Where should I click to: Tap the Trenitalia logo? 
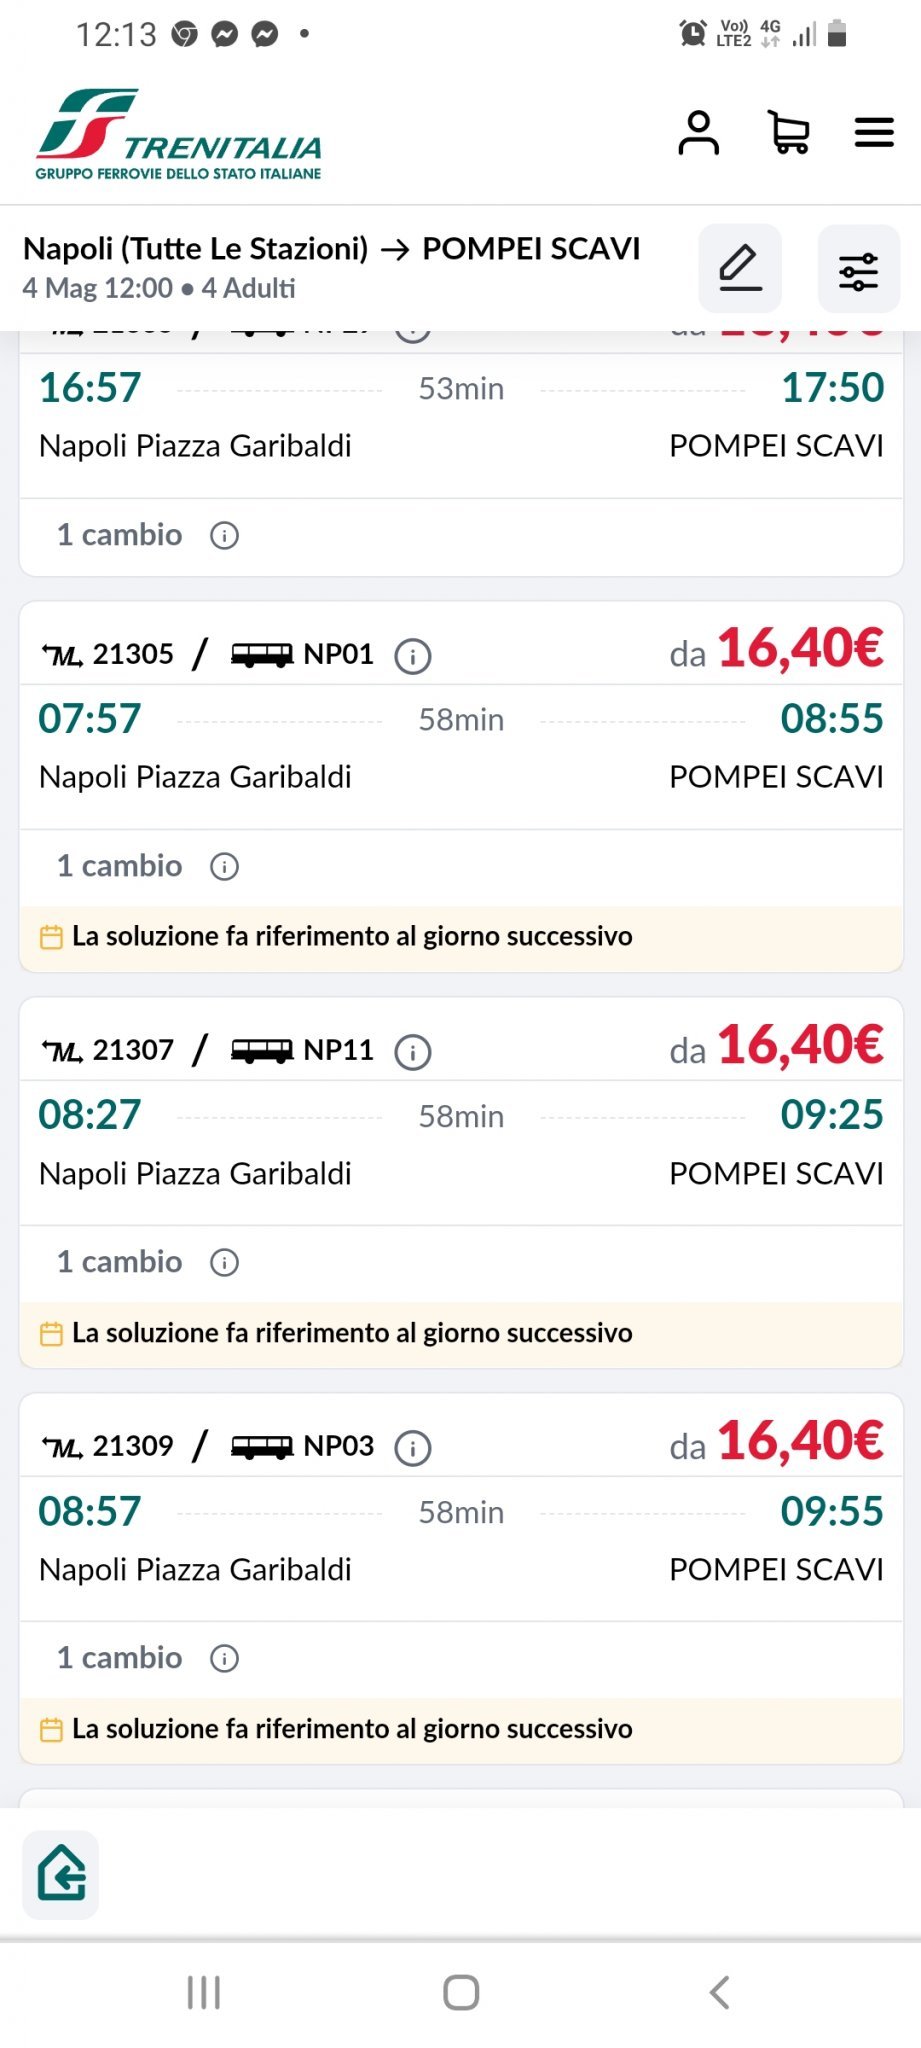[179, 135]
